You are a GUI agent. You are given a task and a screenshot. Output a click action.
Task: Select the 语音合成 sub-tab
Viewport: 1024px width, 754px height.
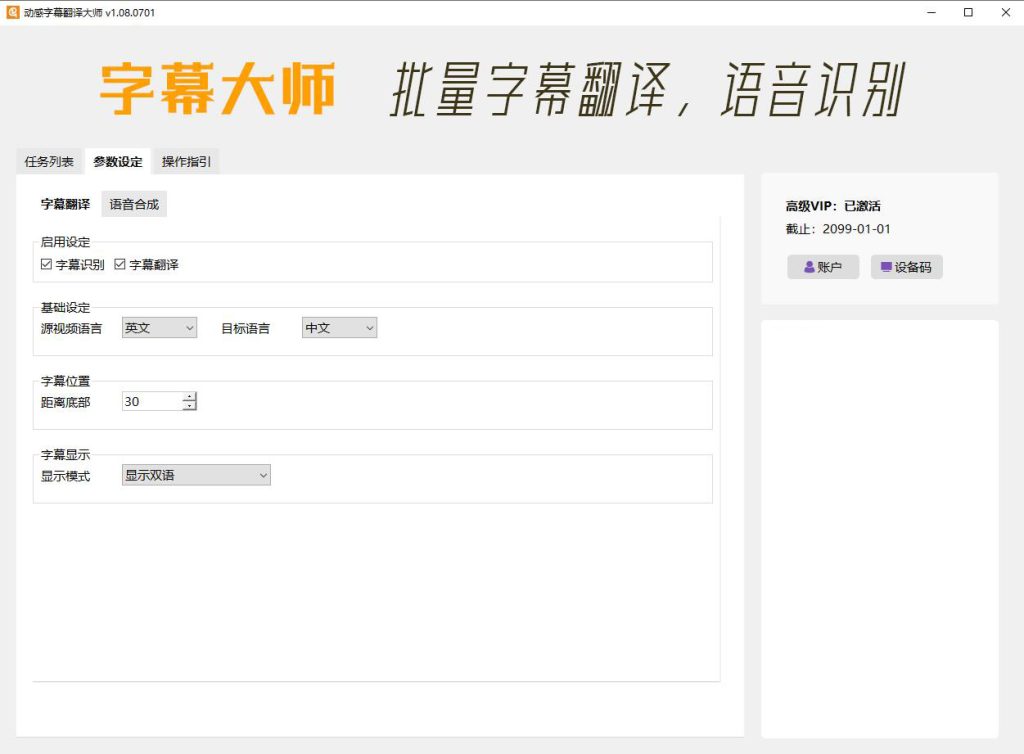pyautogui.click(x=134, y=204)
